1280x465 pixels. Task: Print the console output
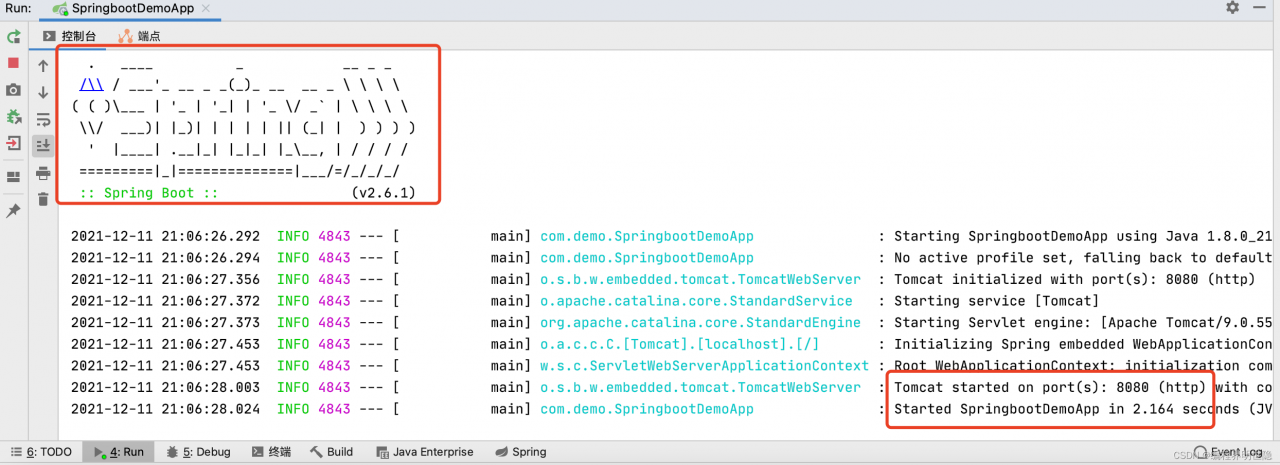point(43,173)
